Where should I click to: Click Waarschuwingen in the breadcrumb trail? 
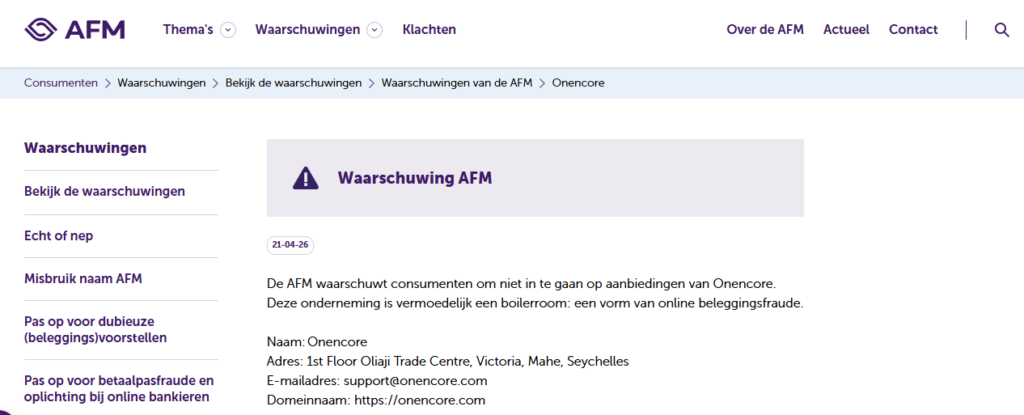coord(161,83)
